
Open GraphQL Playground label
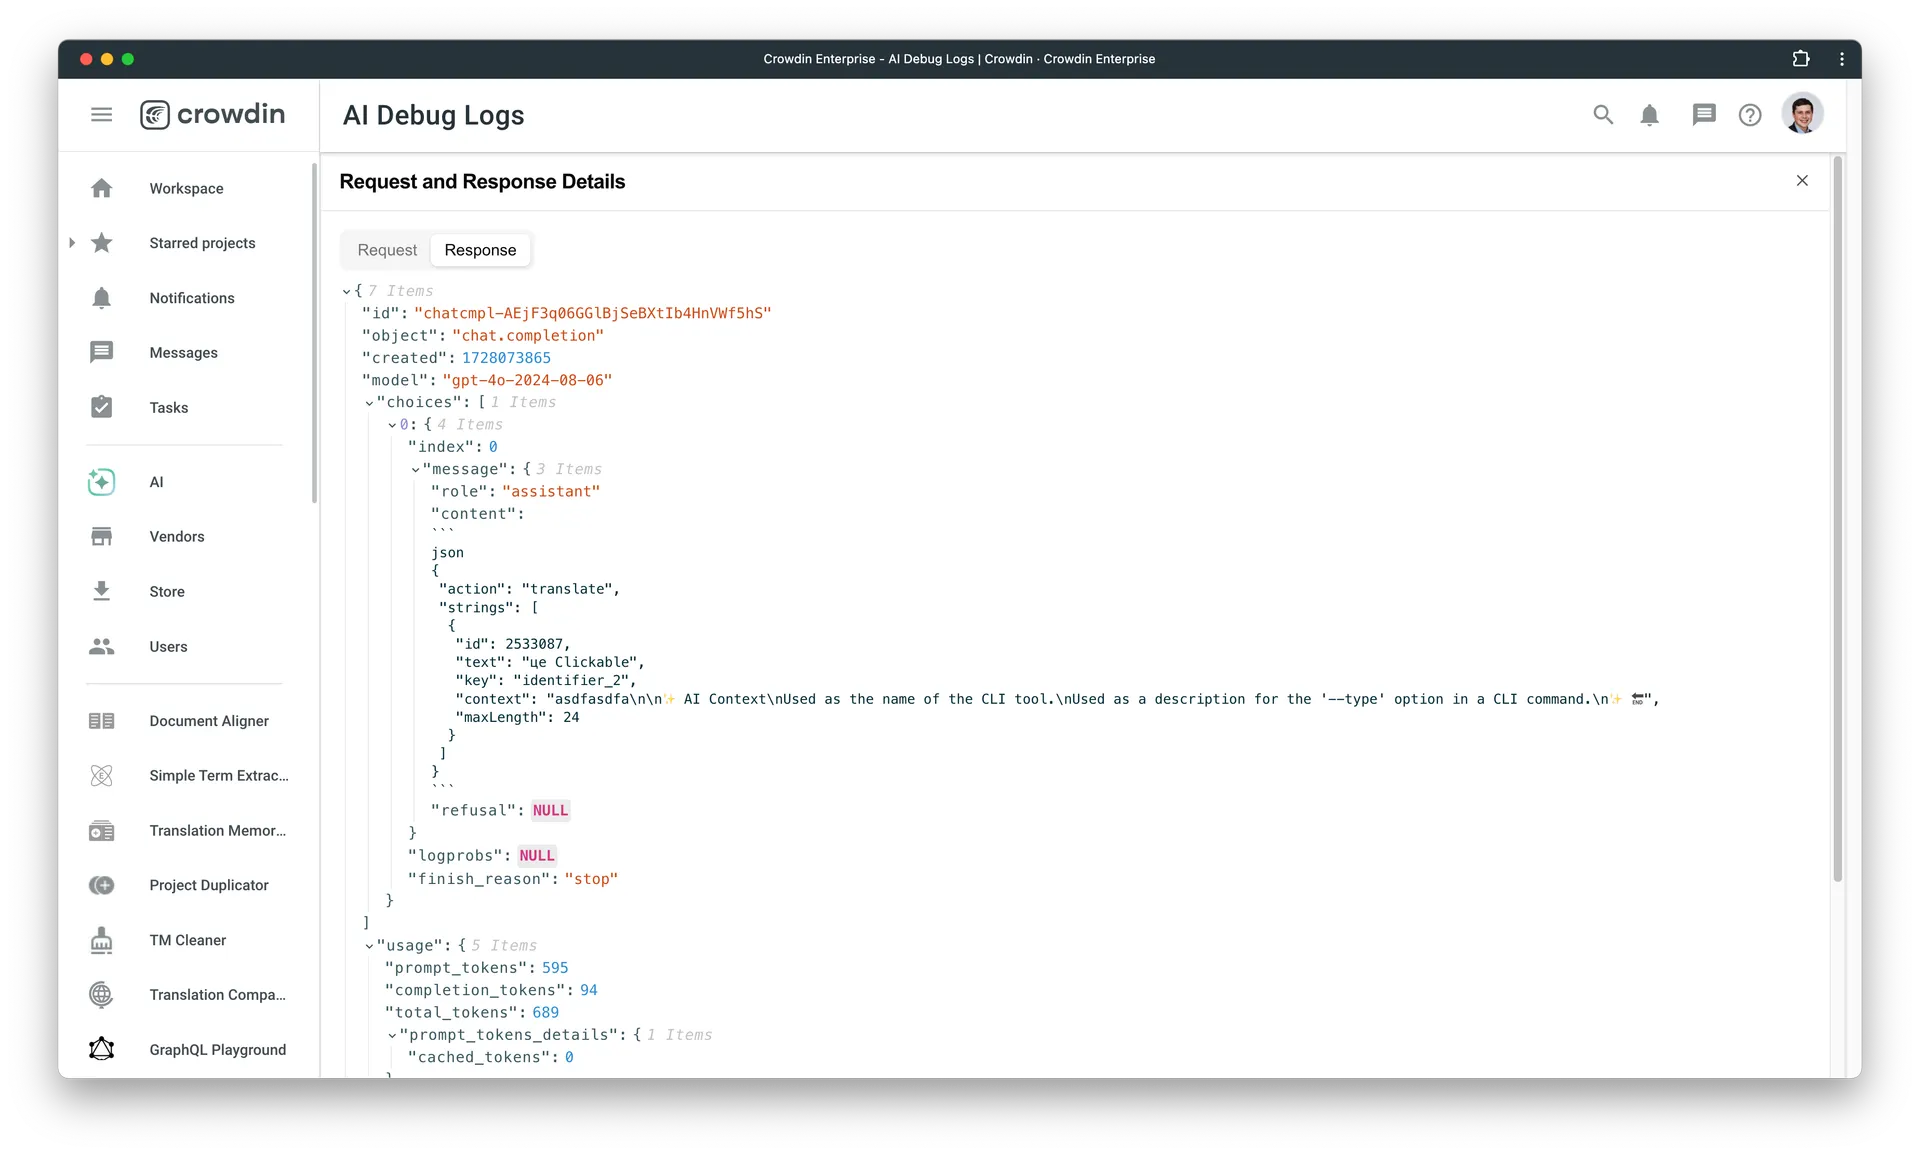pos(218,1049)
